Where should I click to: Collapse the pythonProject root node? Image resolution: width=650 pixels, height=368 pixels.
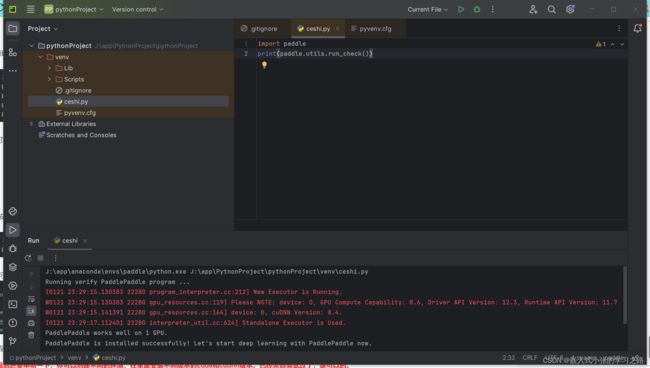[x=32, y=46]
